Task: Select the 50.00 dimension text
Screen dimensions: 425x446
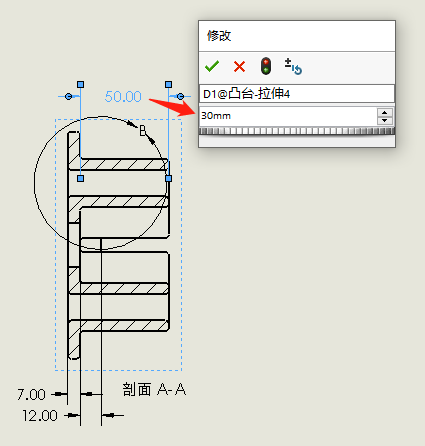Action: [x=123, y=97]
